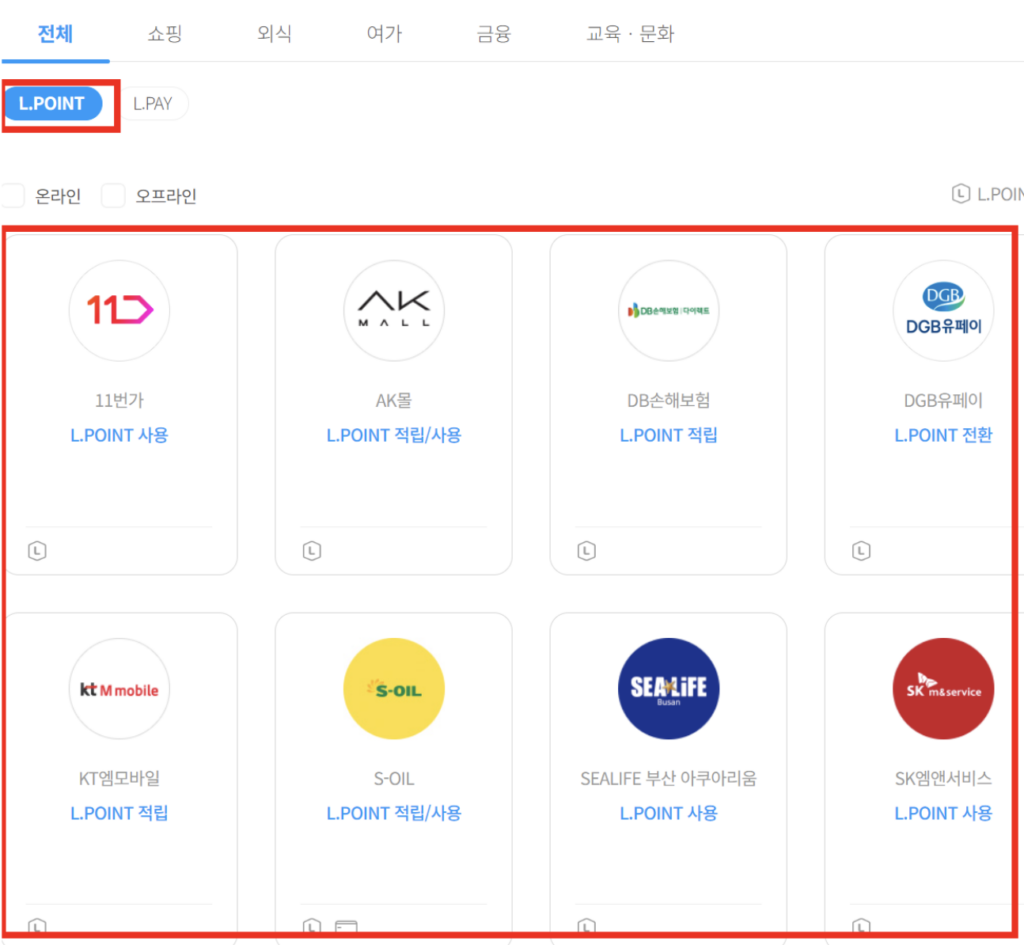Click the kt M mobile logo
The height and width of the screenshot is (945, 1024).
click(x=119, y=689)
